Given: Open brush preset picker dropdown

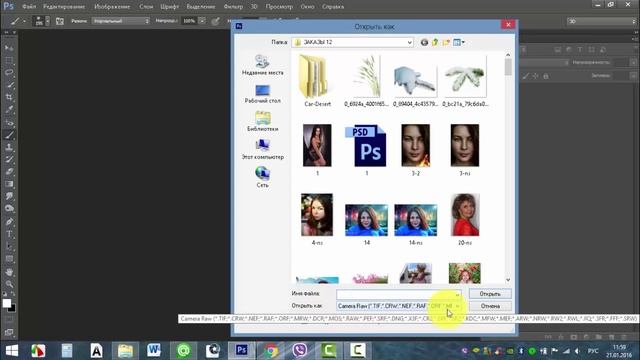Looking at the screenshot, I should [x=47, y=21].
